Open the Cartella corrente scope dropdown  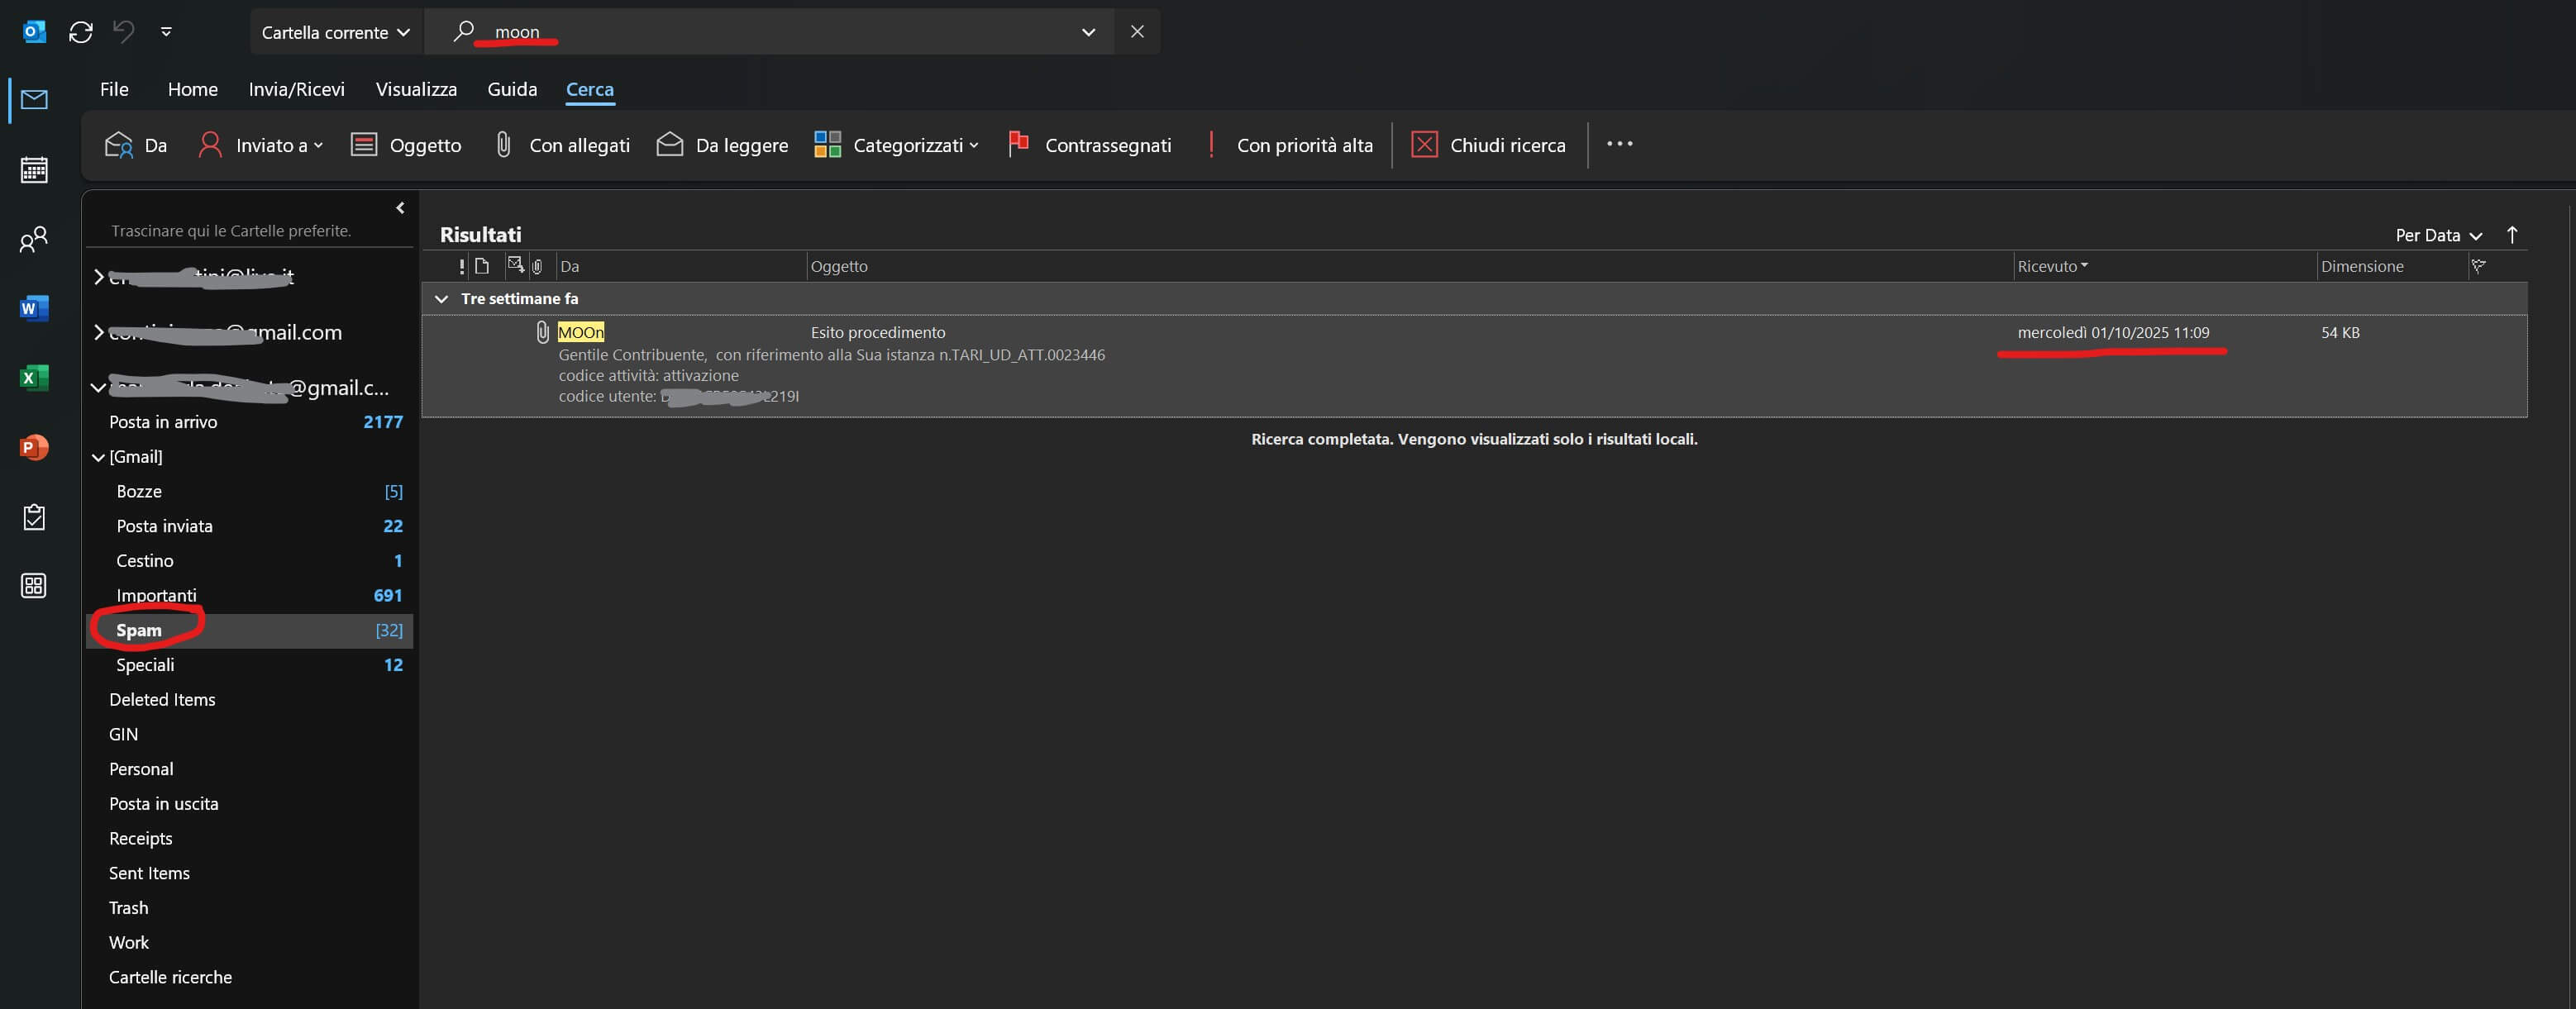(335, 32)
